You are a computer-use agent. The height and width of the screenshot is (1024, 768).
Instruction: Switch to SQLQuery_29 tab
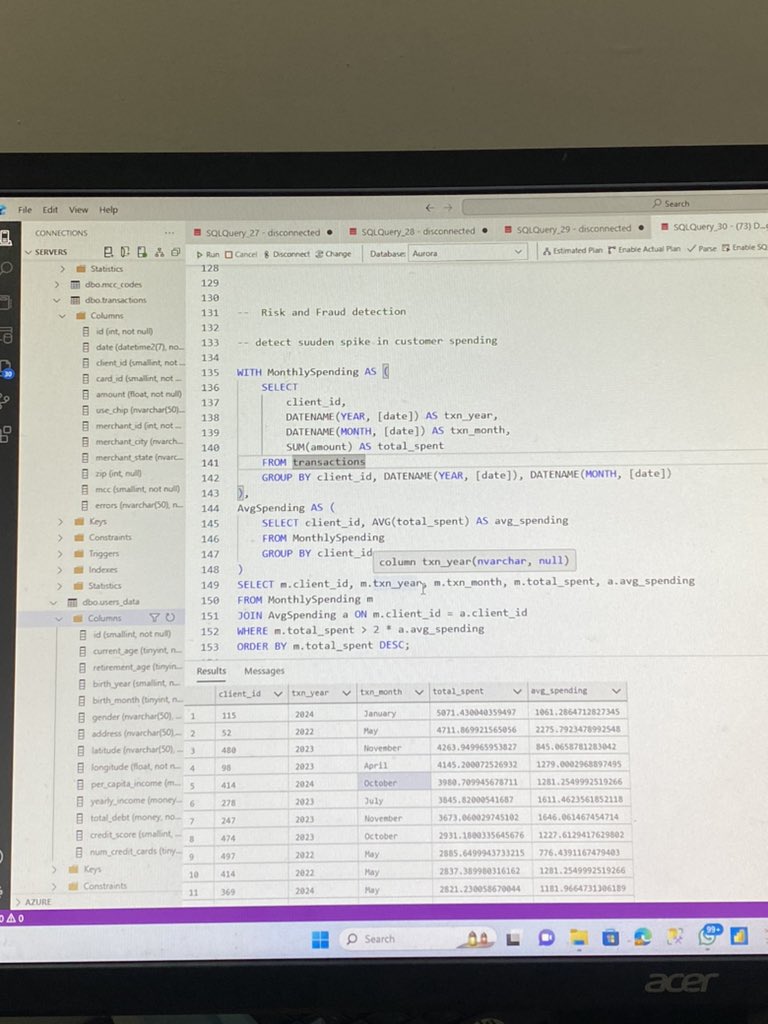tap(574, 229)
